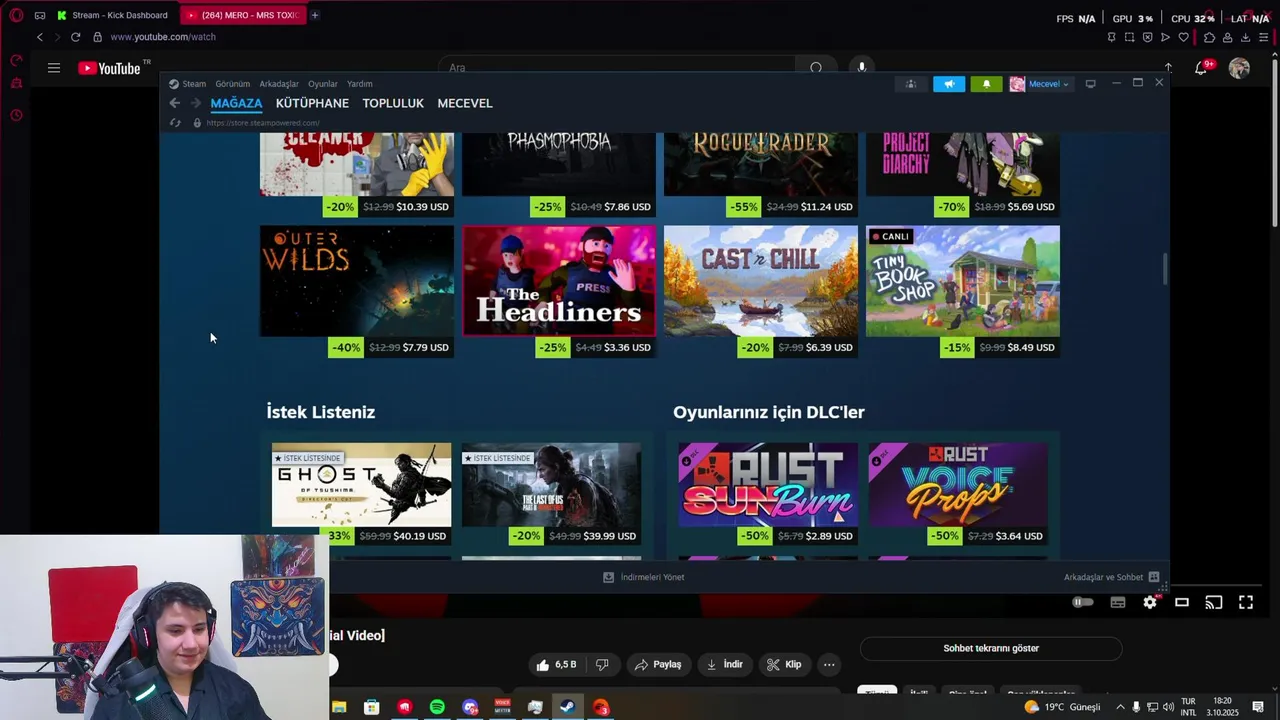Image resolution: width=1280 pixels, height=720 pixels.
Task: Like the video with 6,5 B likes
Action: pos(557,665)
